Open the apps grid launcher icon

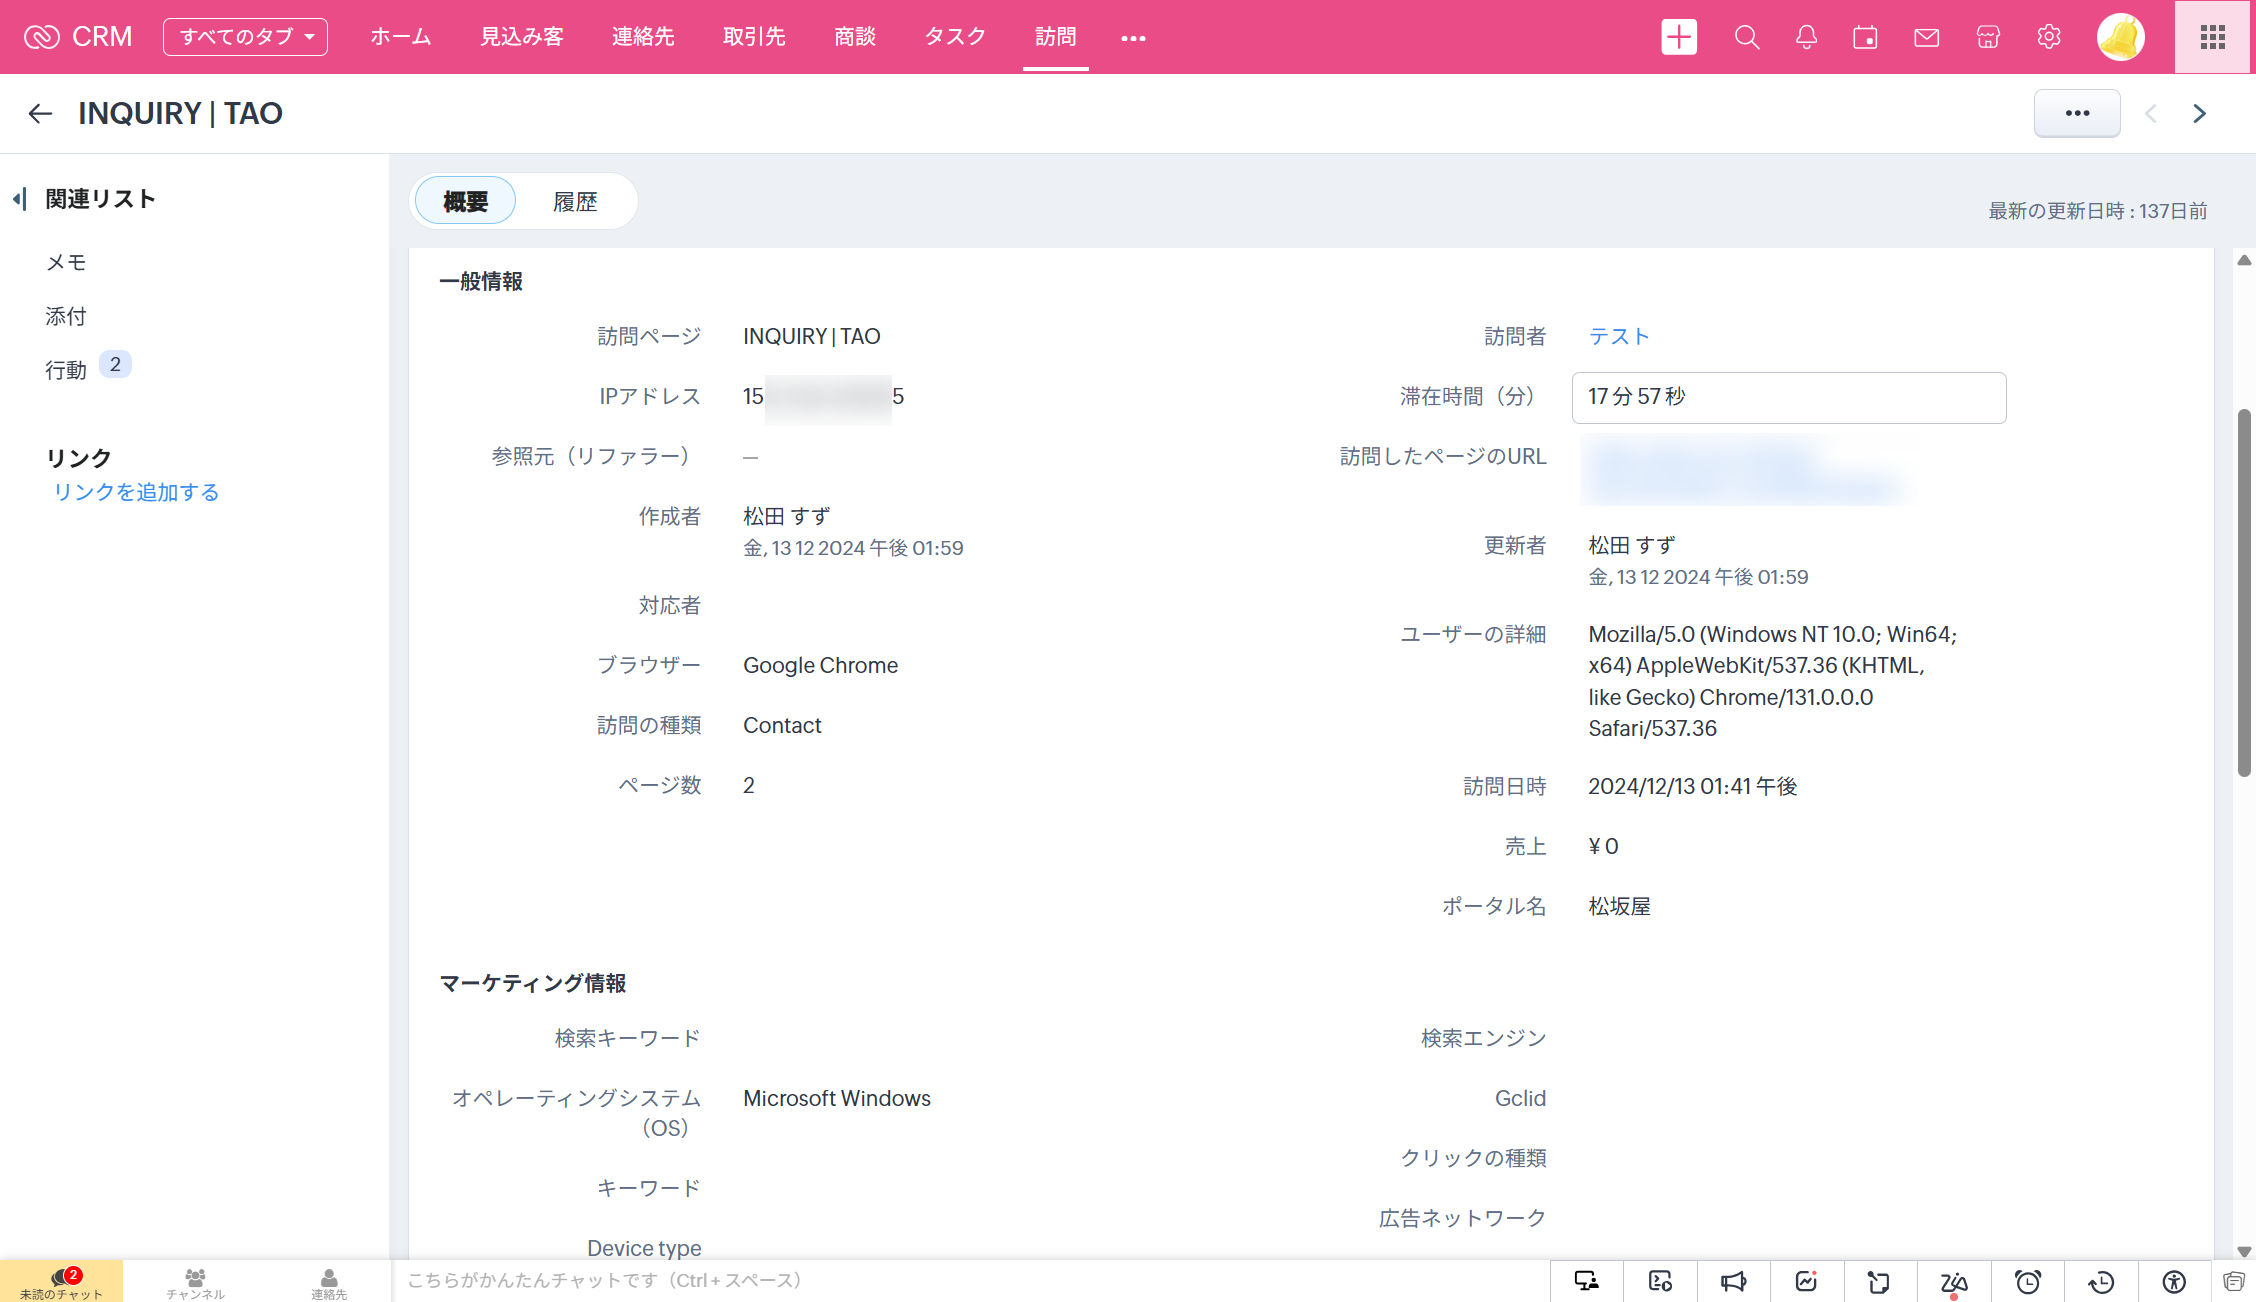coord(2213,37)
